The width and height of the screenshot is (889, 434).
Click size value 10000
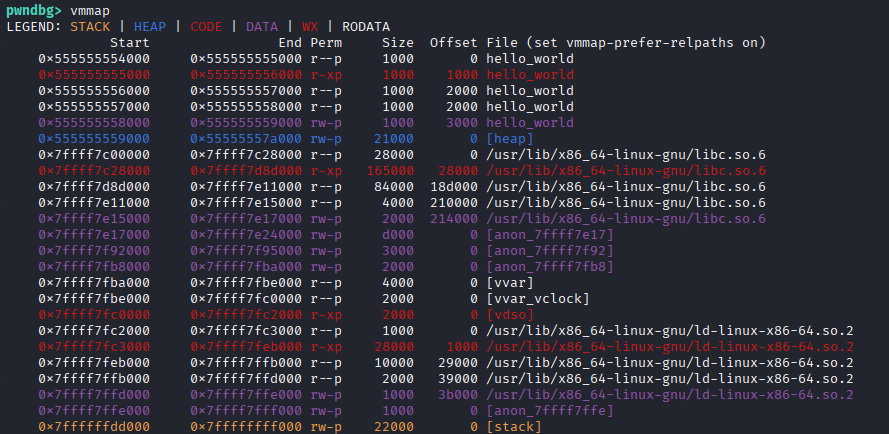tap(394, 363)
